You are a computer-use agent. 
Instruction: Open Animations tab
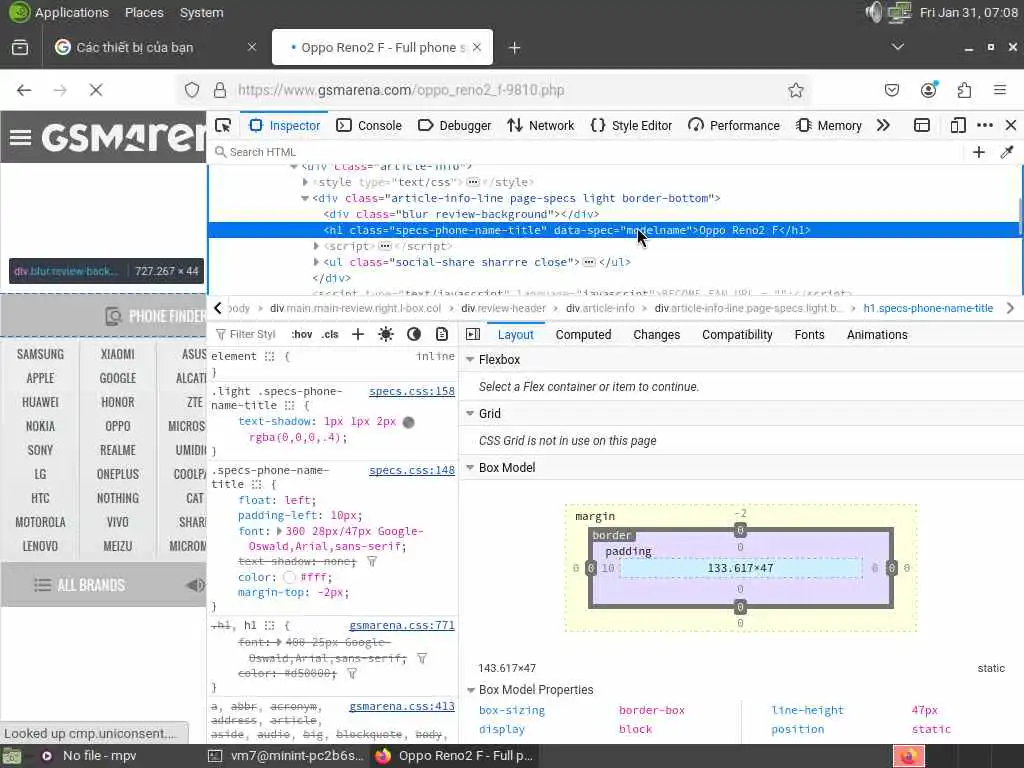[877, 334]
